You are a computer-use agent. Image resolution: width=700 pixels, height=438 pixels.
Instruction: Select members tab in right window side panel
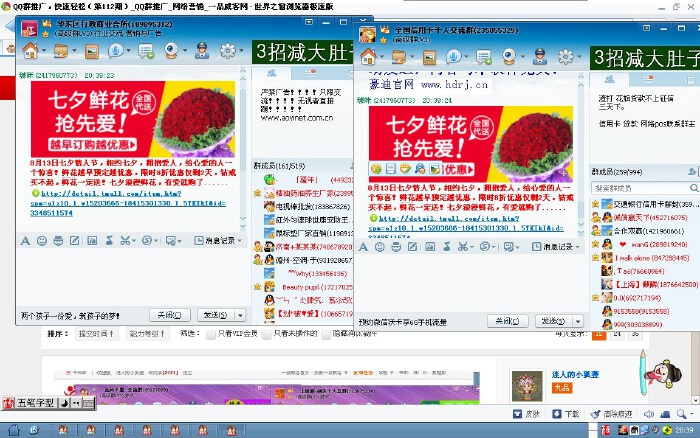pos(609,79)
